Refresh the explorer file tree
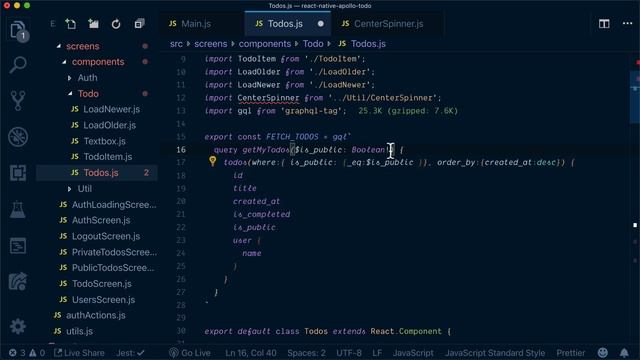The image size is (640, 360). 116,24
